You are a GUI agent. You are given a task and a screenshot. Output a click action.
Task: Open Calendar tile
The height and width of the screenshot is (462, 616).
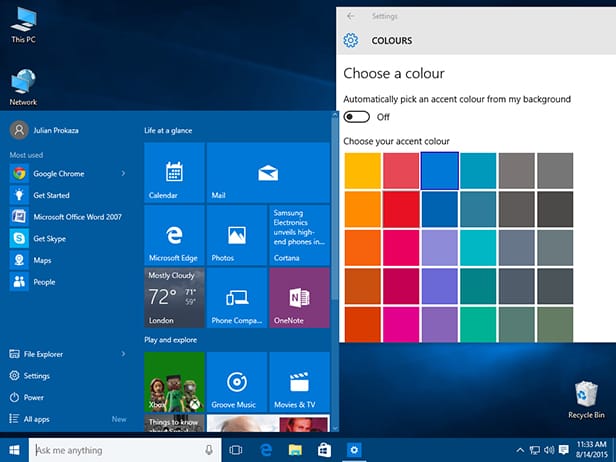coord(174,172)
